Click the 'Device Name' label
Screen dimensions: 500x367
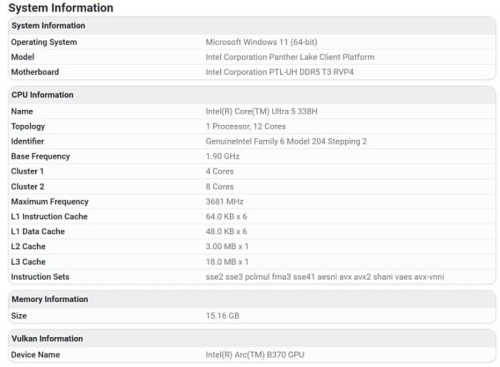pyautogui.click(x=35, y=355)
